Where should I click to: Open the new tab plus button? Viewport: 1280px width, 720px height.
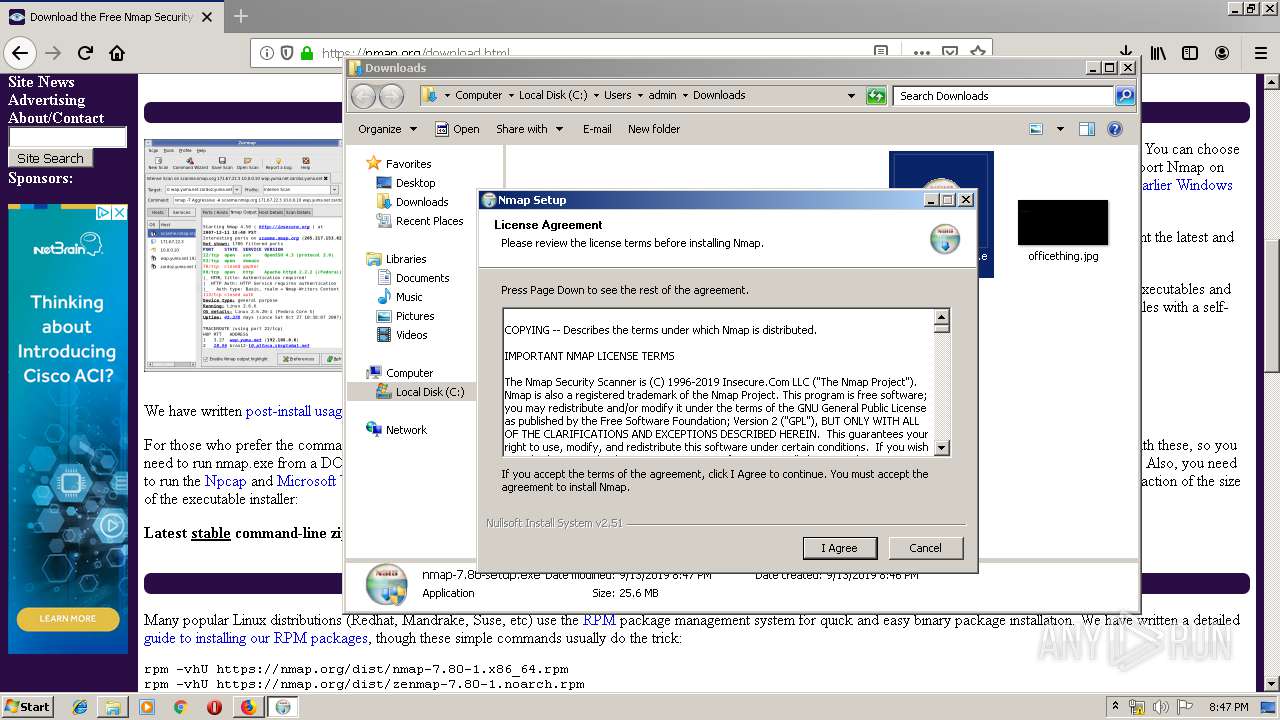click(241, 16)
